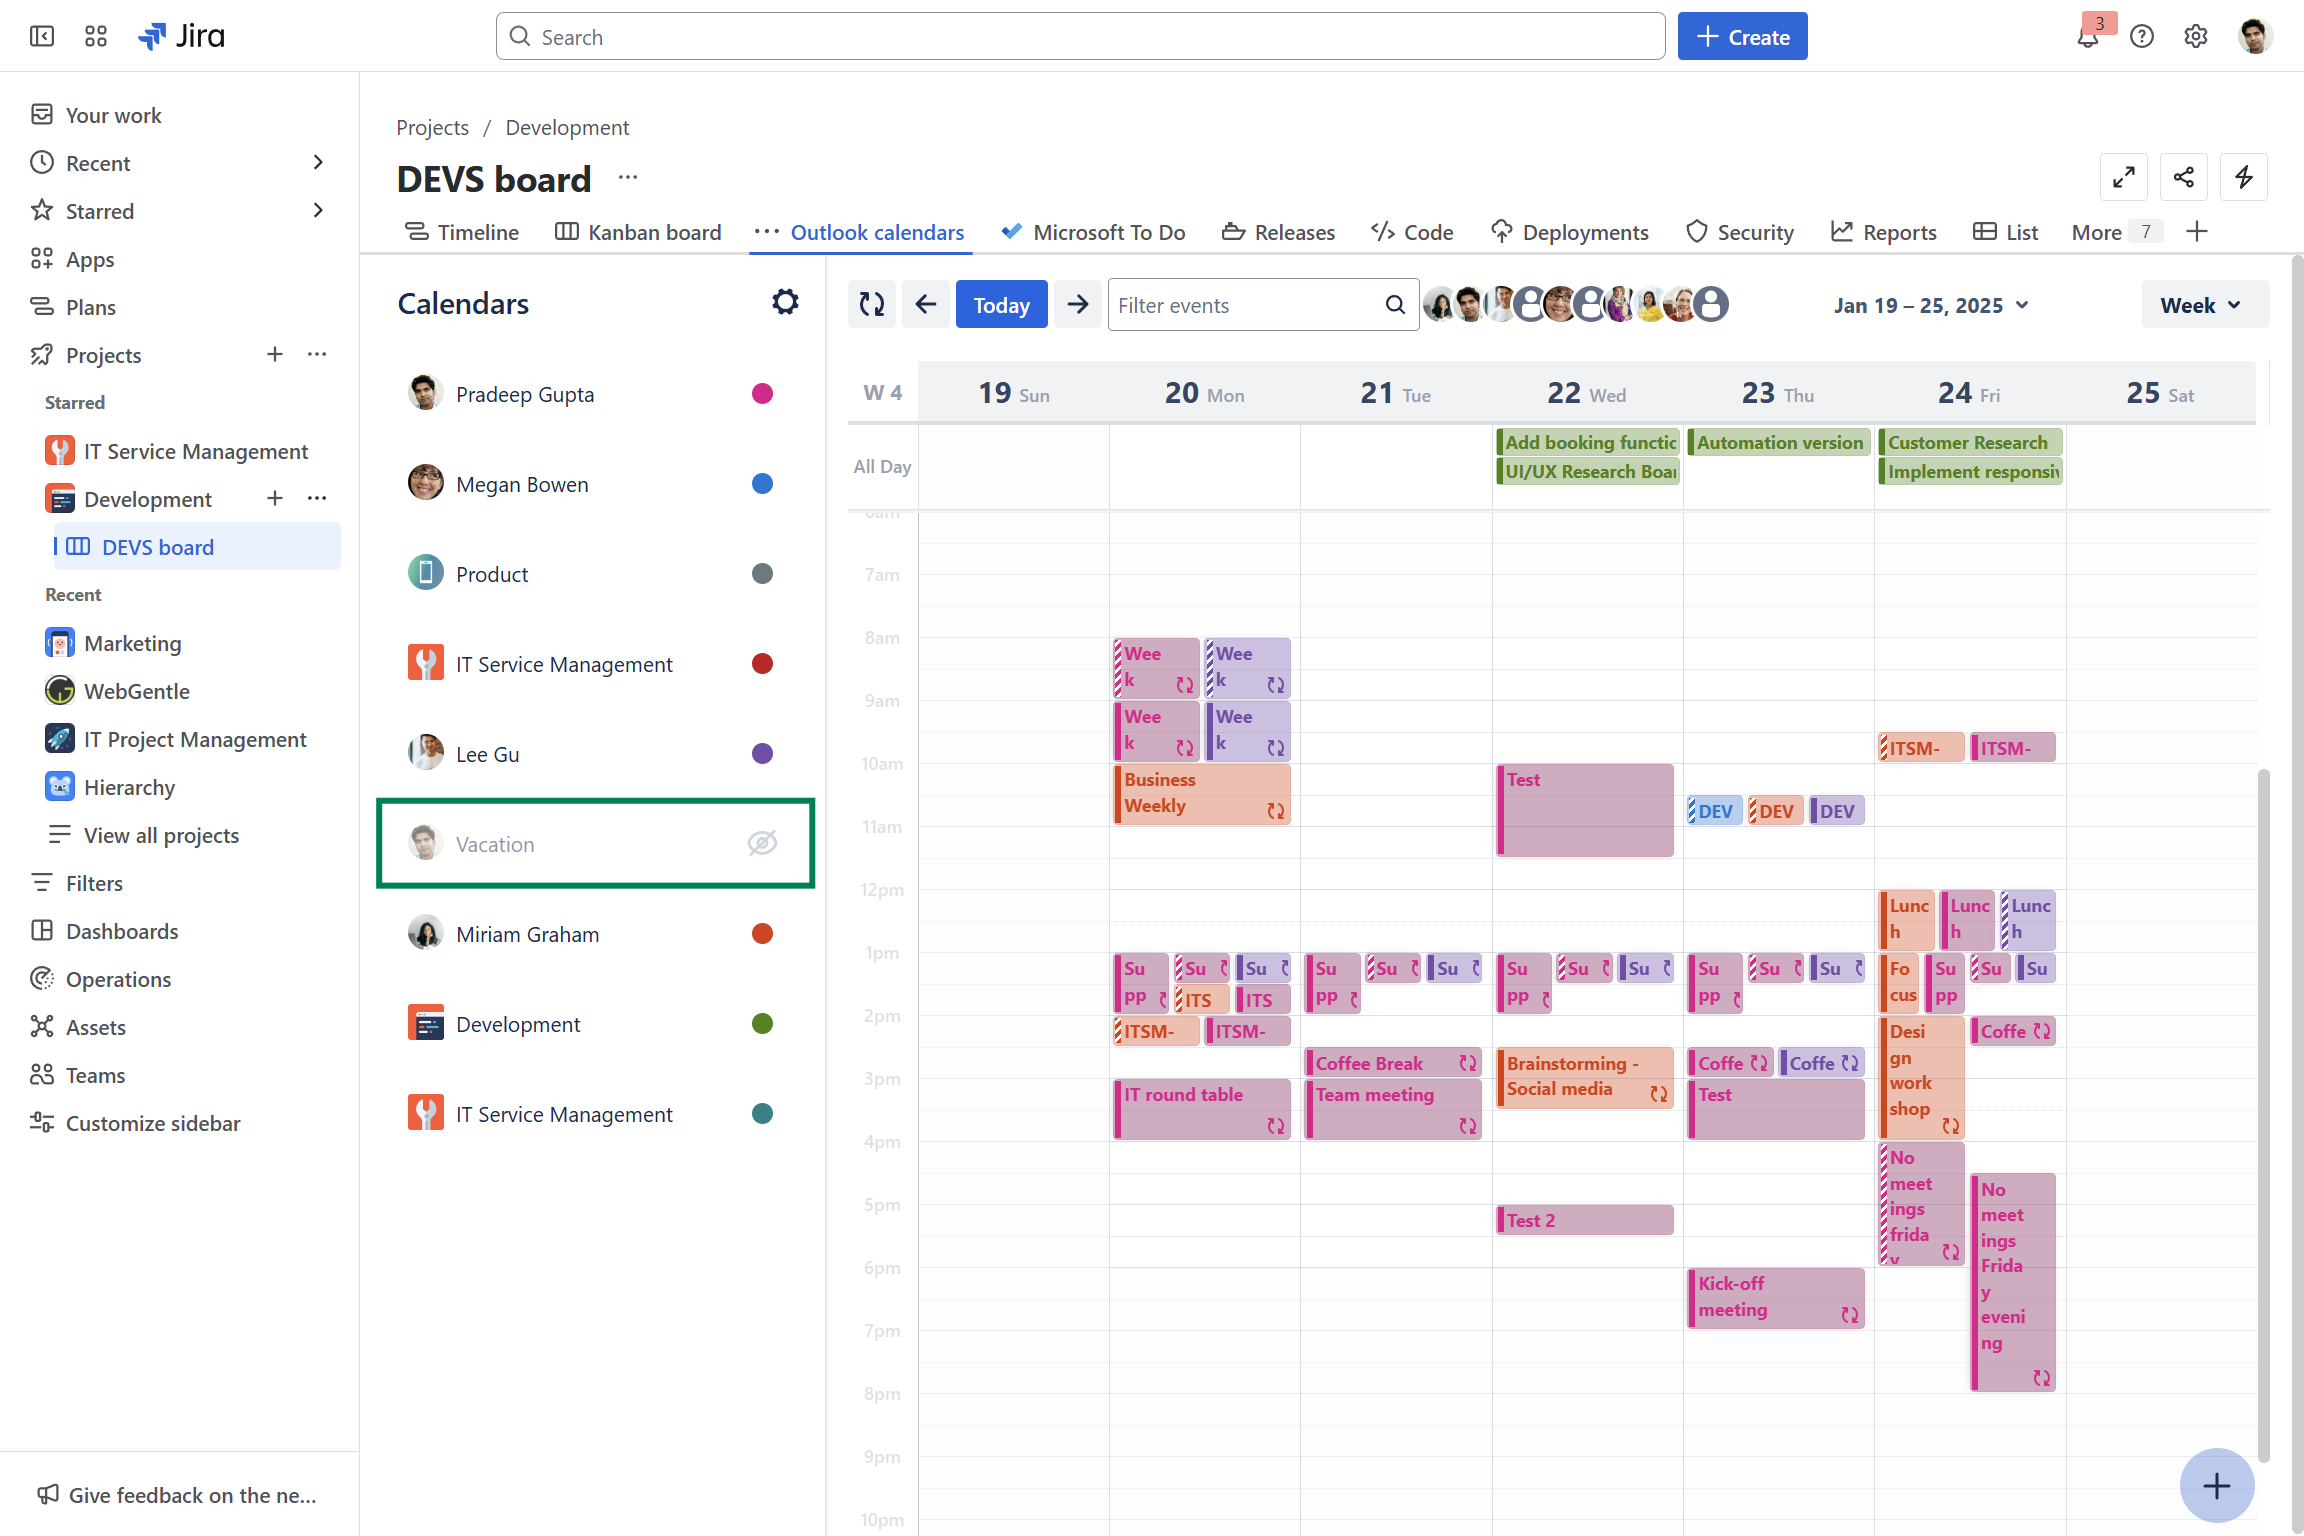Open the Calendars settings gear
Viewport: 2304px width, 1536px height.
coord(786,301)
